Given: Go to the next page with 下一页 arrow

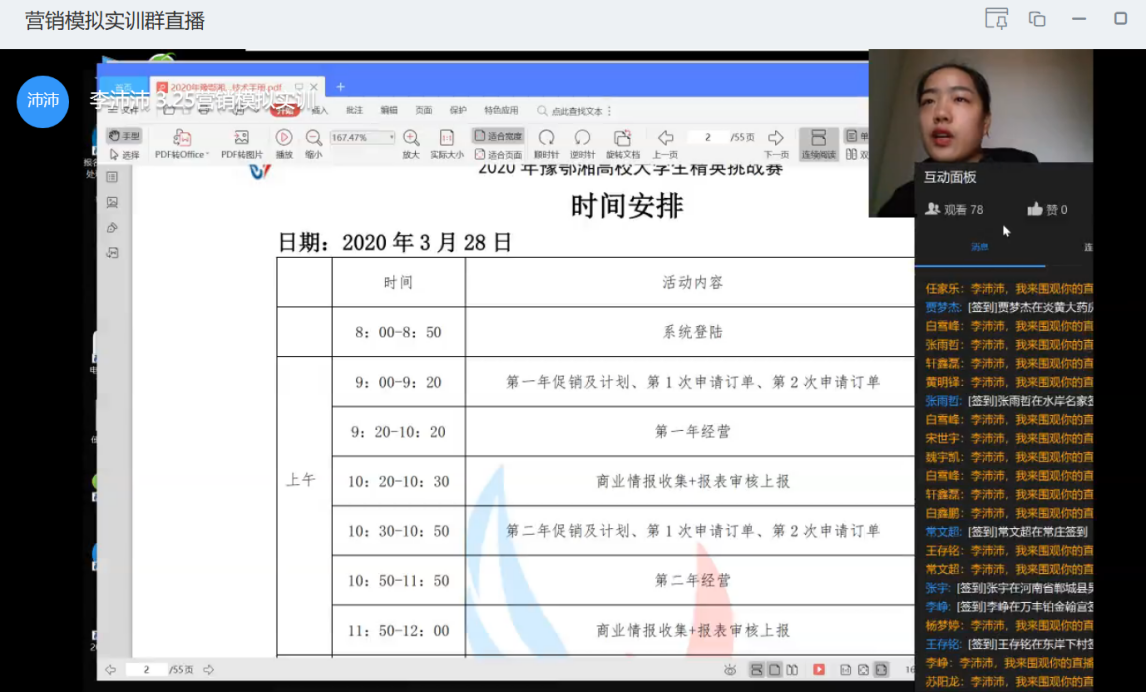Looking at the screenshot, I should click(776, 138).
